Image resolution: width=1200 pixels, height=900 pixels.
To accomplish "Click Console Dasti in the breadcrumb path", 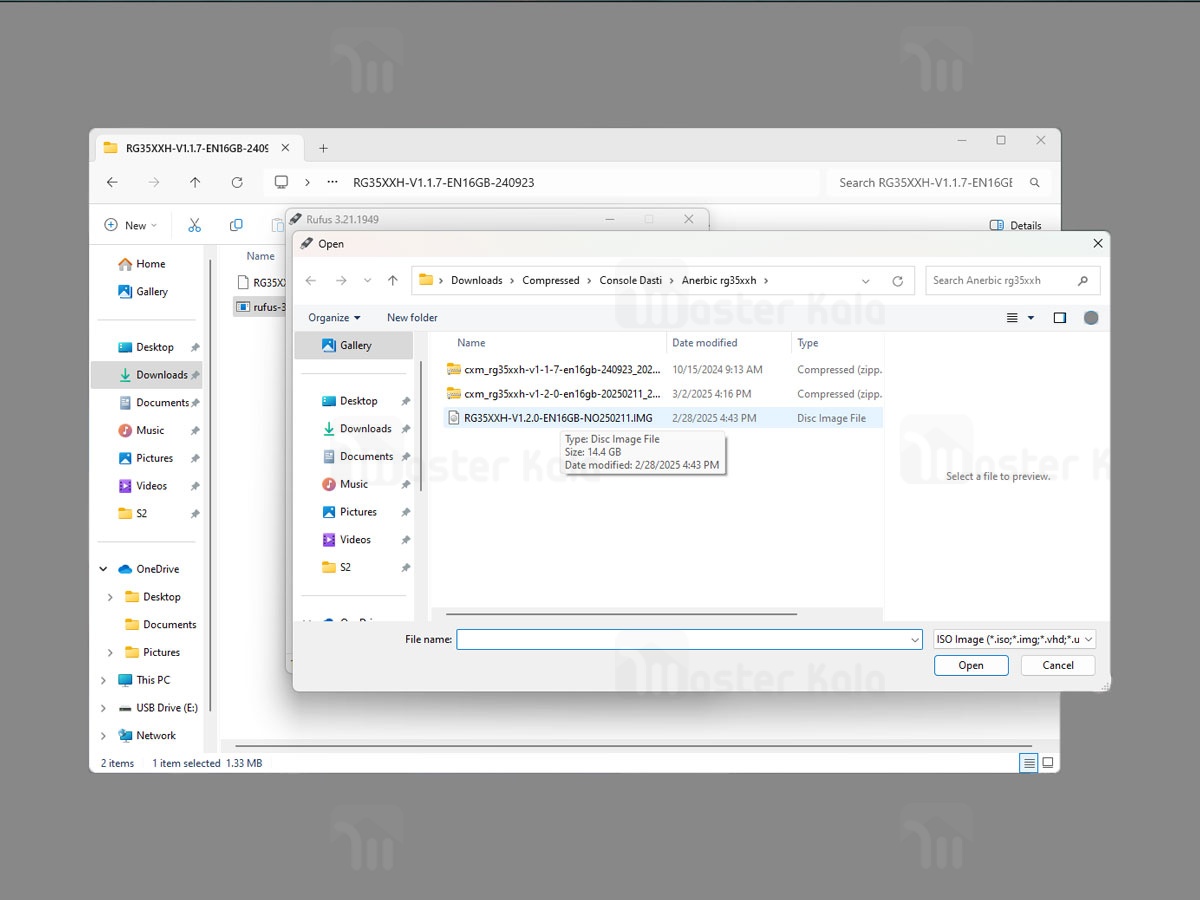I will [631, 281].
